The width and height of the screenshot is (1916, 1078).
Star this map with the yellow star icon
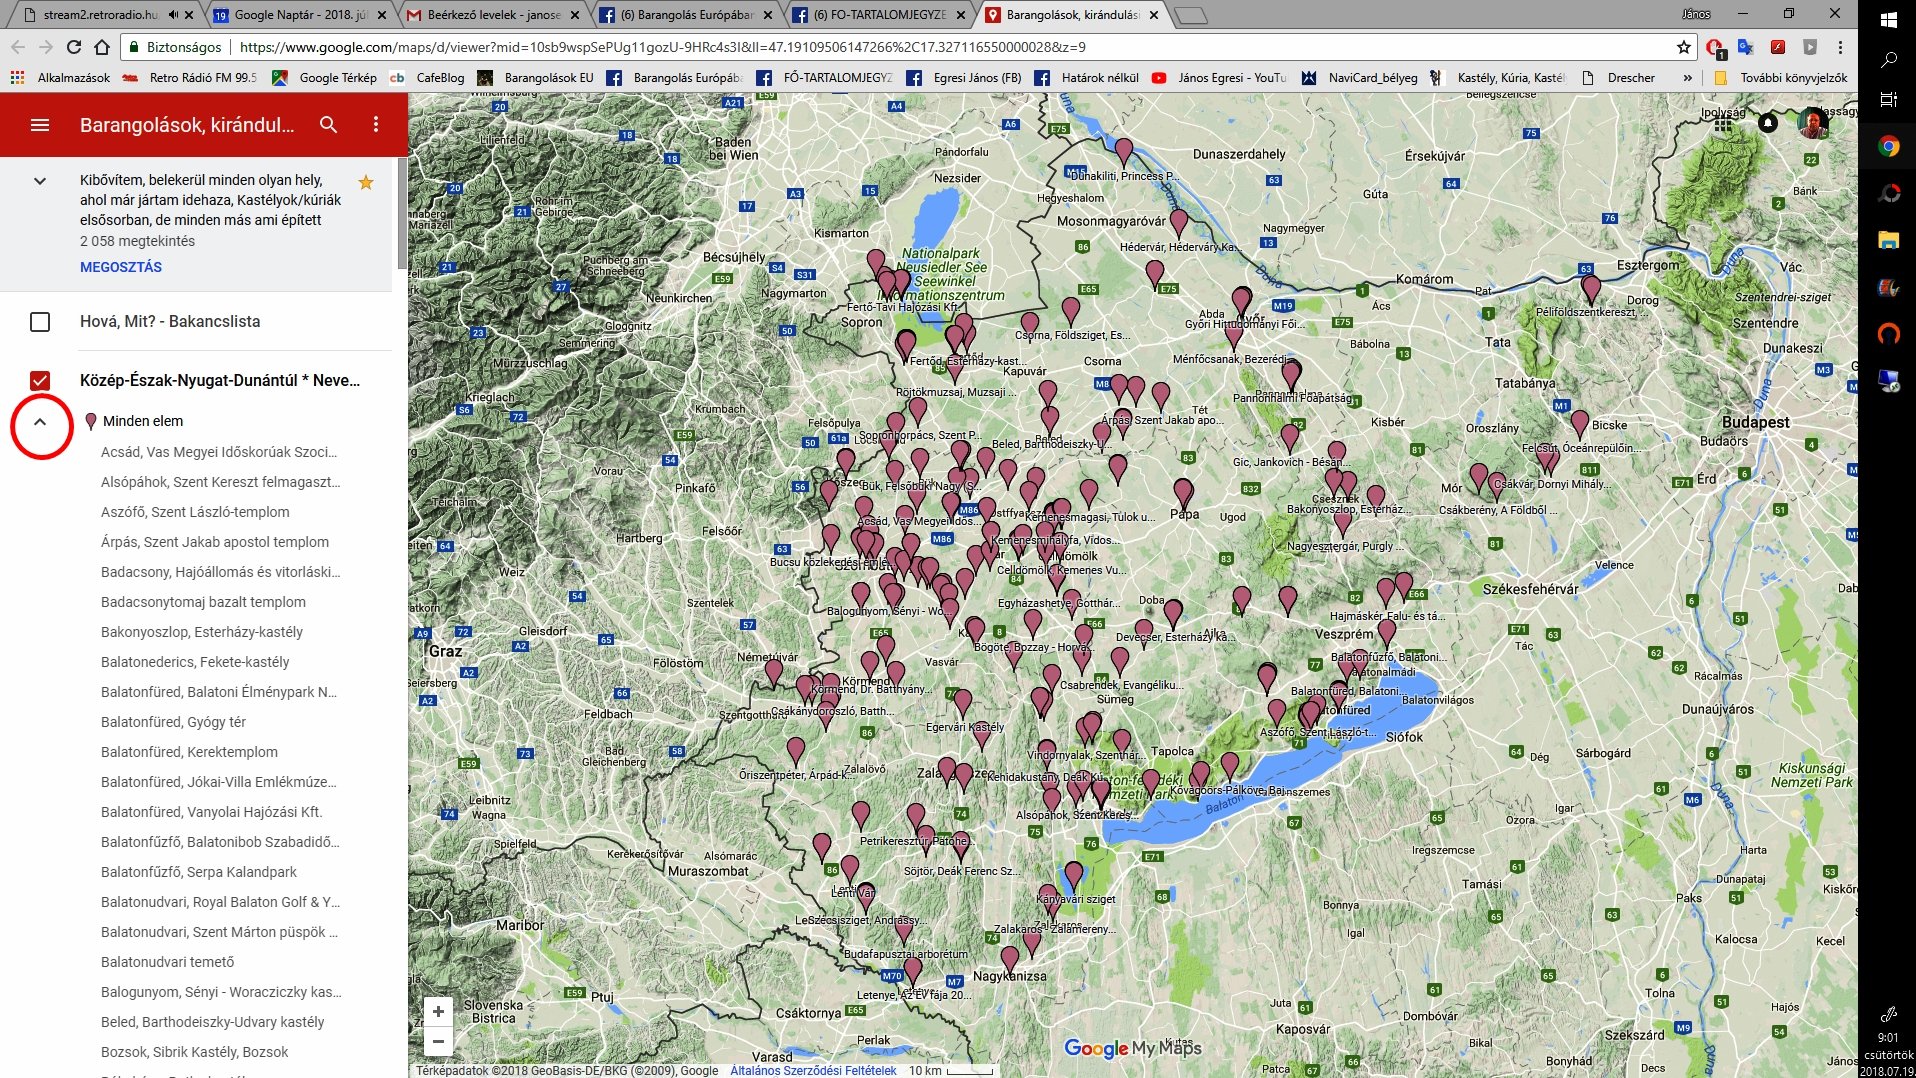[366, 182]
